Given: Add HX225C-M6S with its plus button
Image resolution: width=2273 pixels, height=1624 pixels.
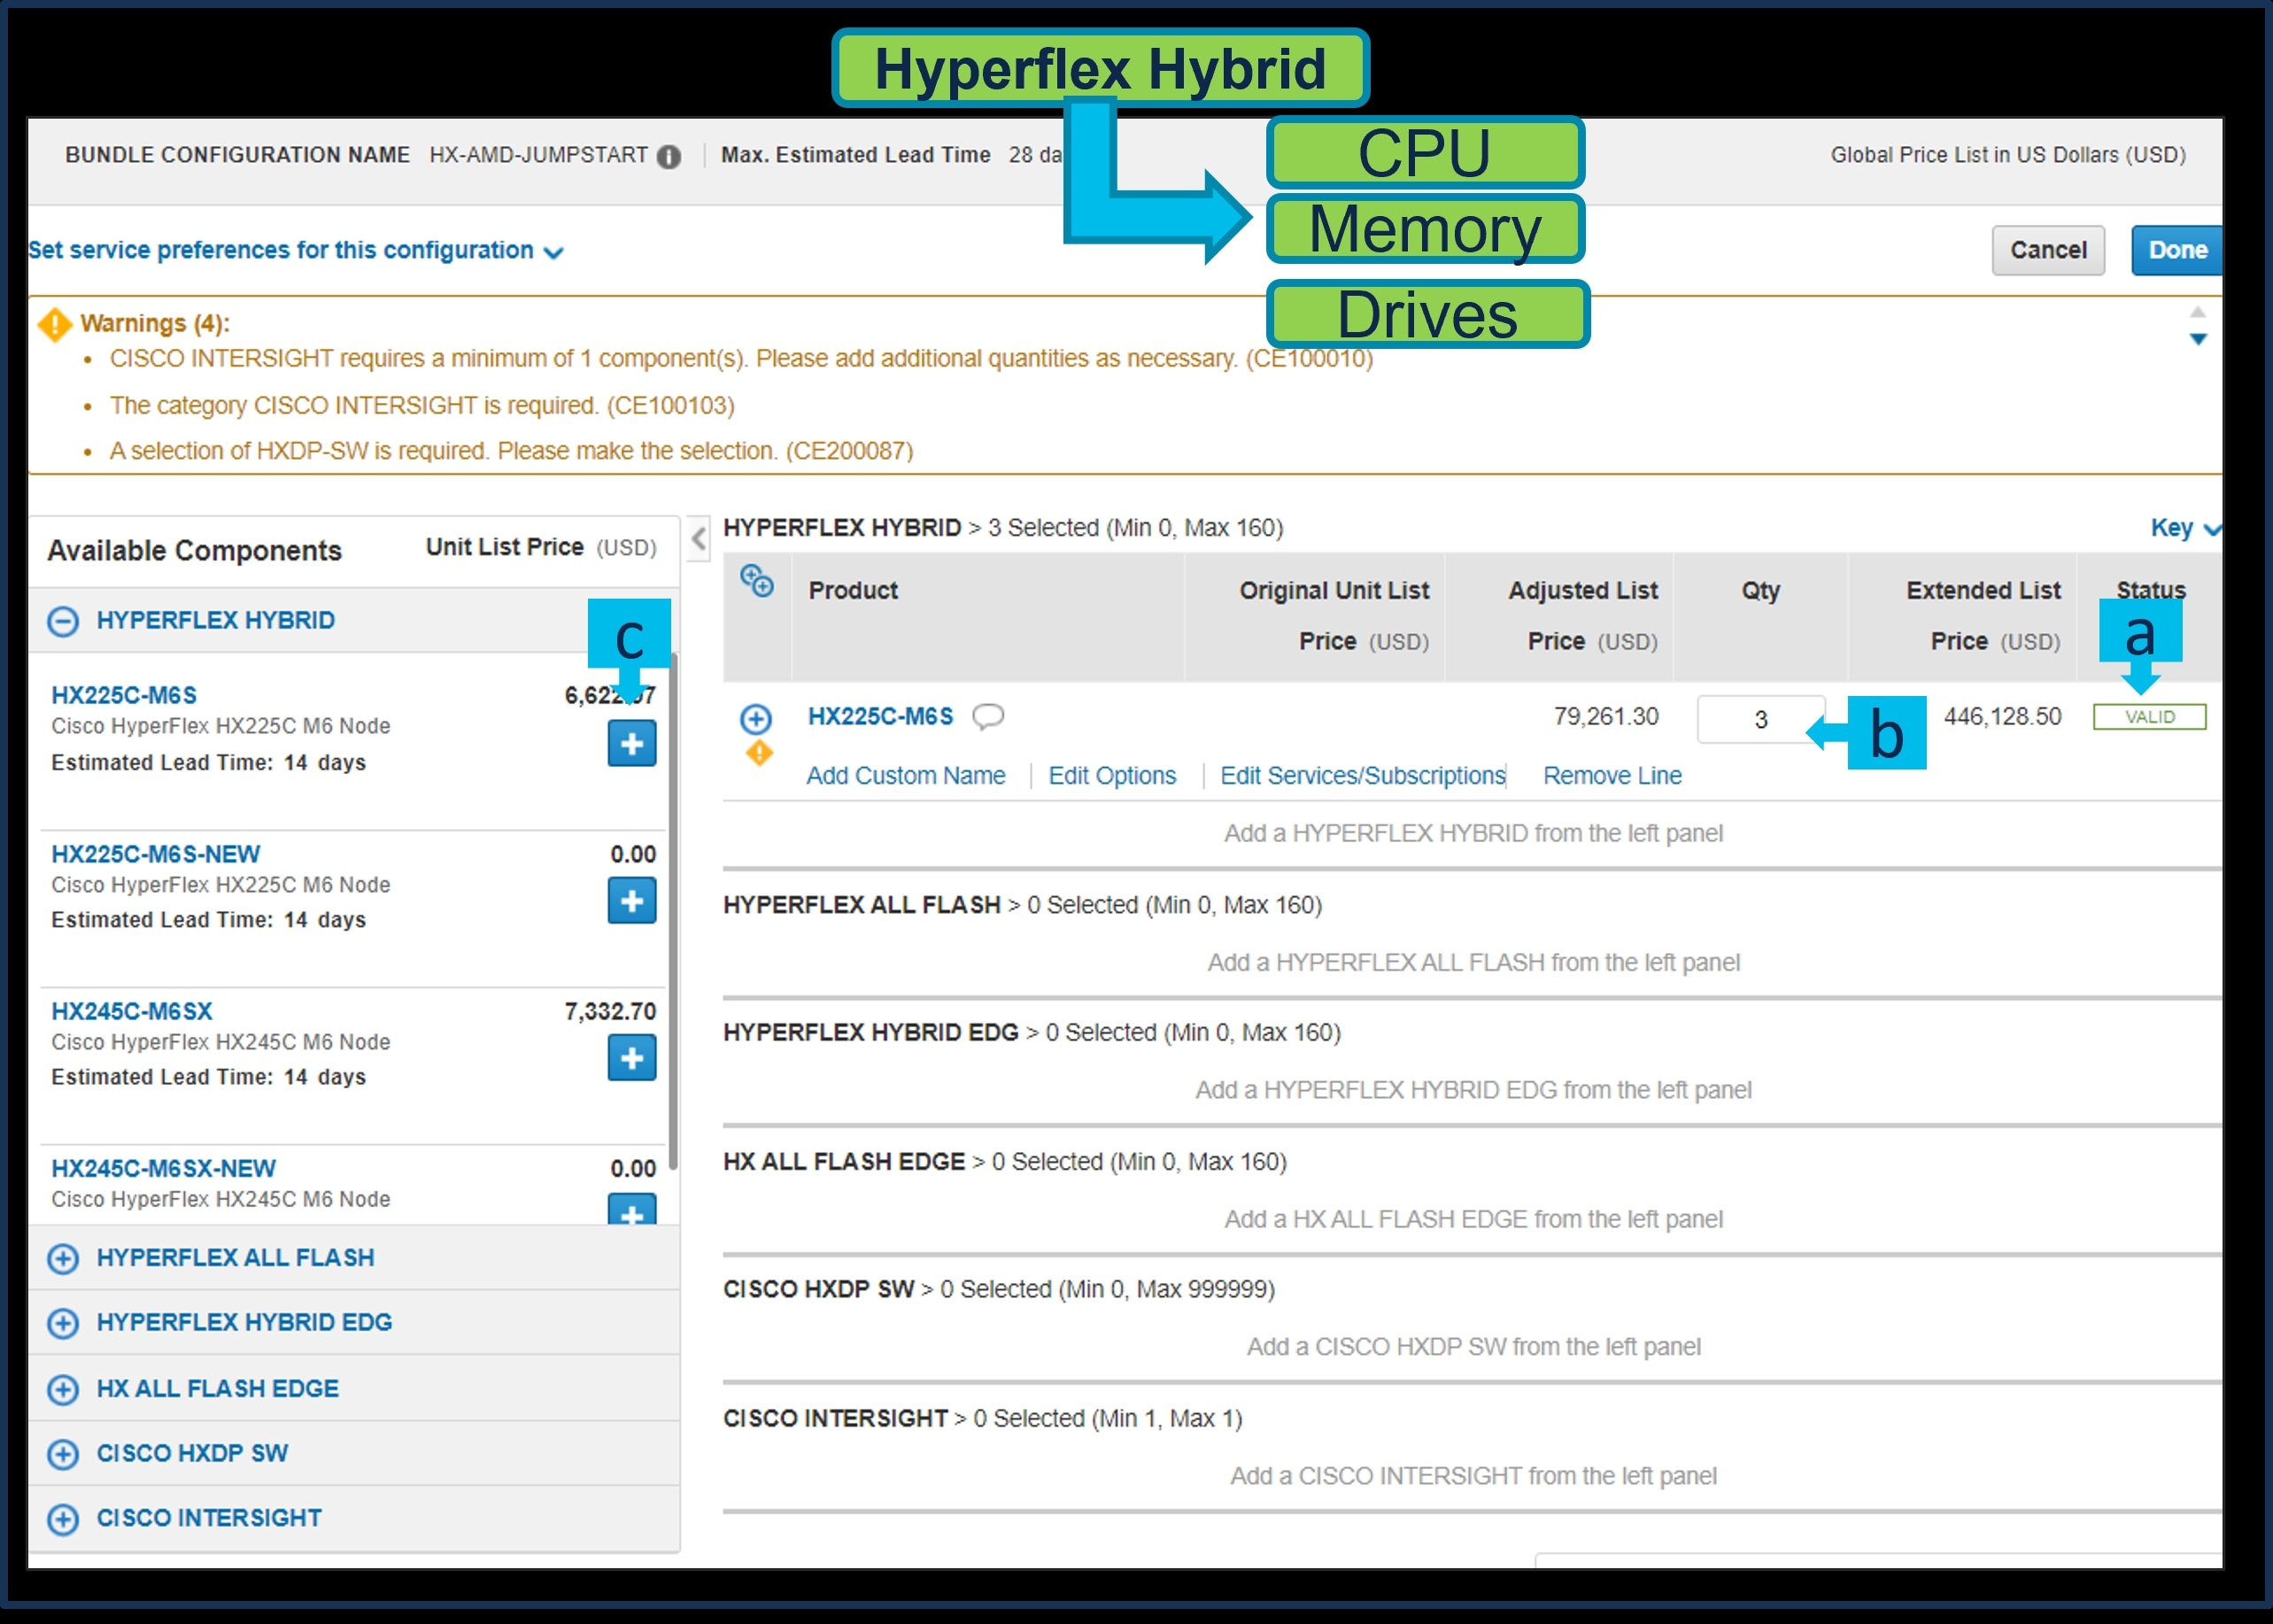Looking at the screenshot, I should [x=631, y=743].
